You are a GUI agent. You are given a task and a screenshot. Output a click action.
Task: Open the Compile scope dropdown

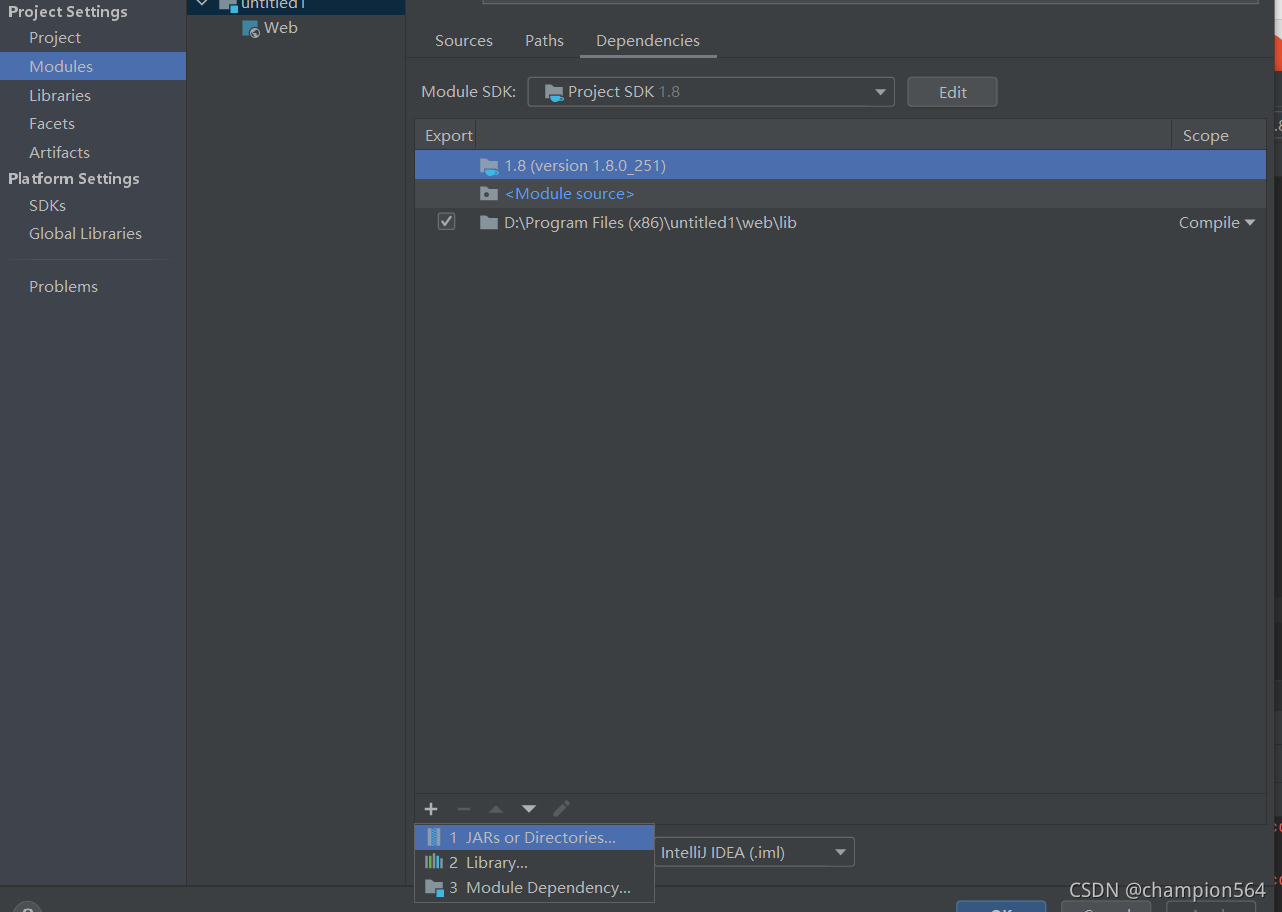pos(1216,223)
